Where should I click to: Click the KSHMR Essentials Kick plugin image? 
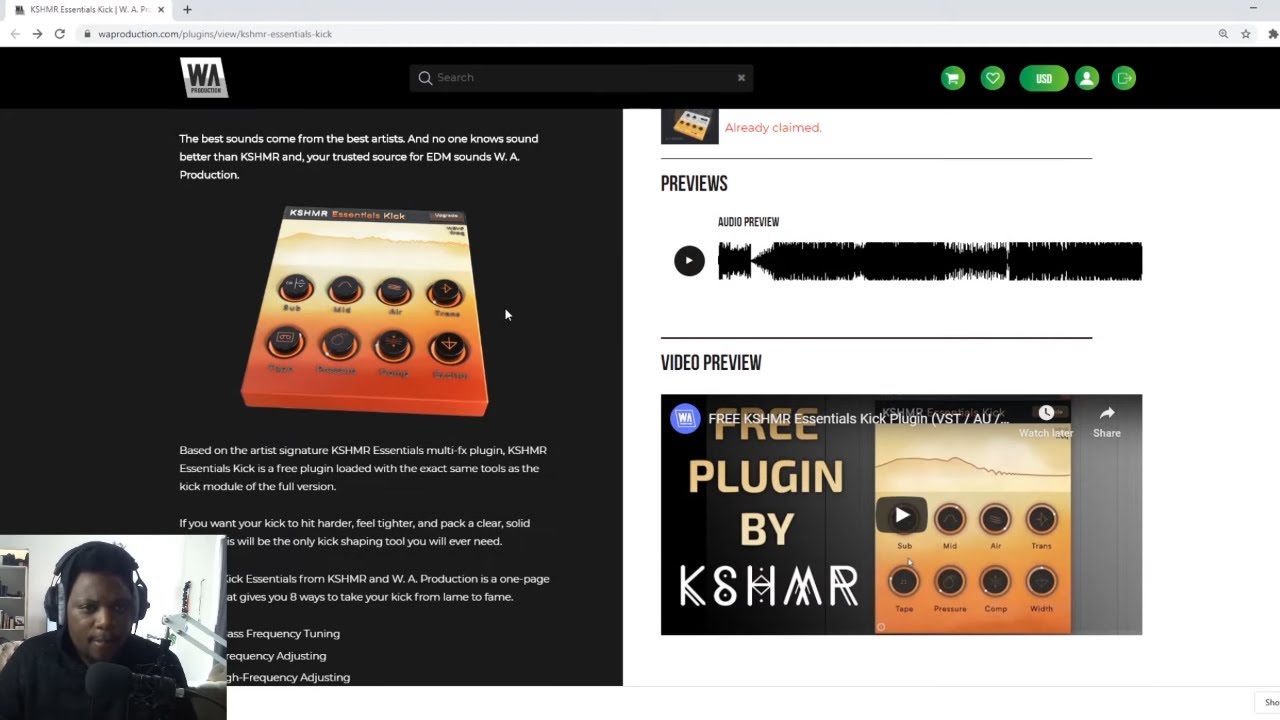click(x=365, y=311)
